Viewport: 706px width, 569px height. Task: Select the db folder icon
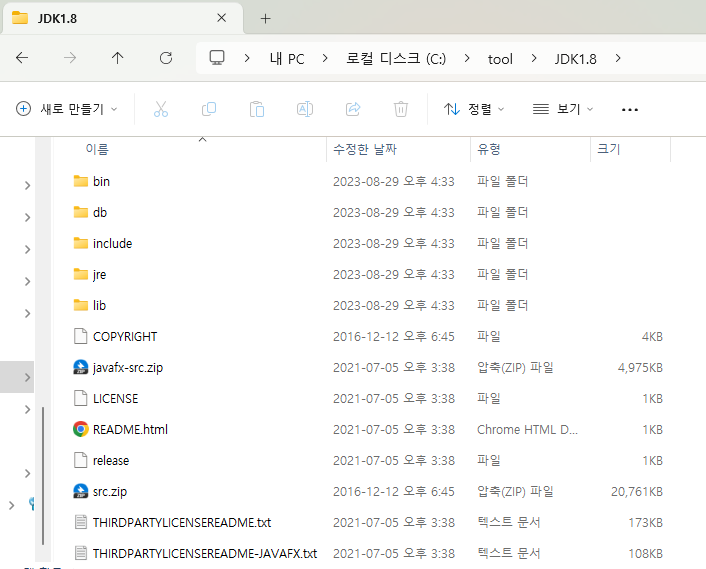pyautogui.click(x=81, y=212)
